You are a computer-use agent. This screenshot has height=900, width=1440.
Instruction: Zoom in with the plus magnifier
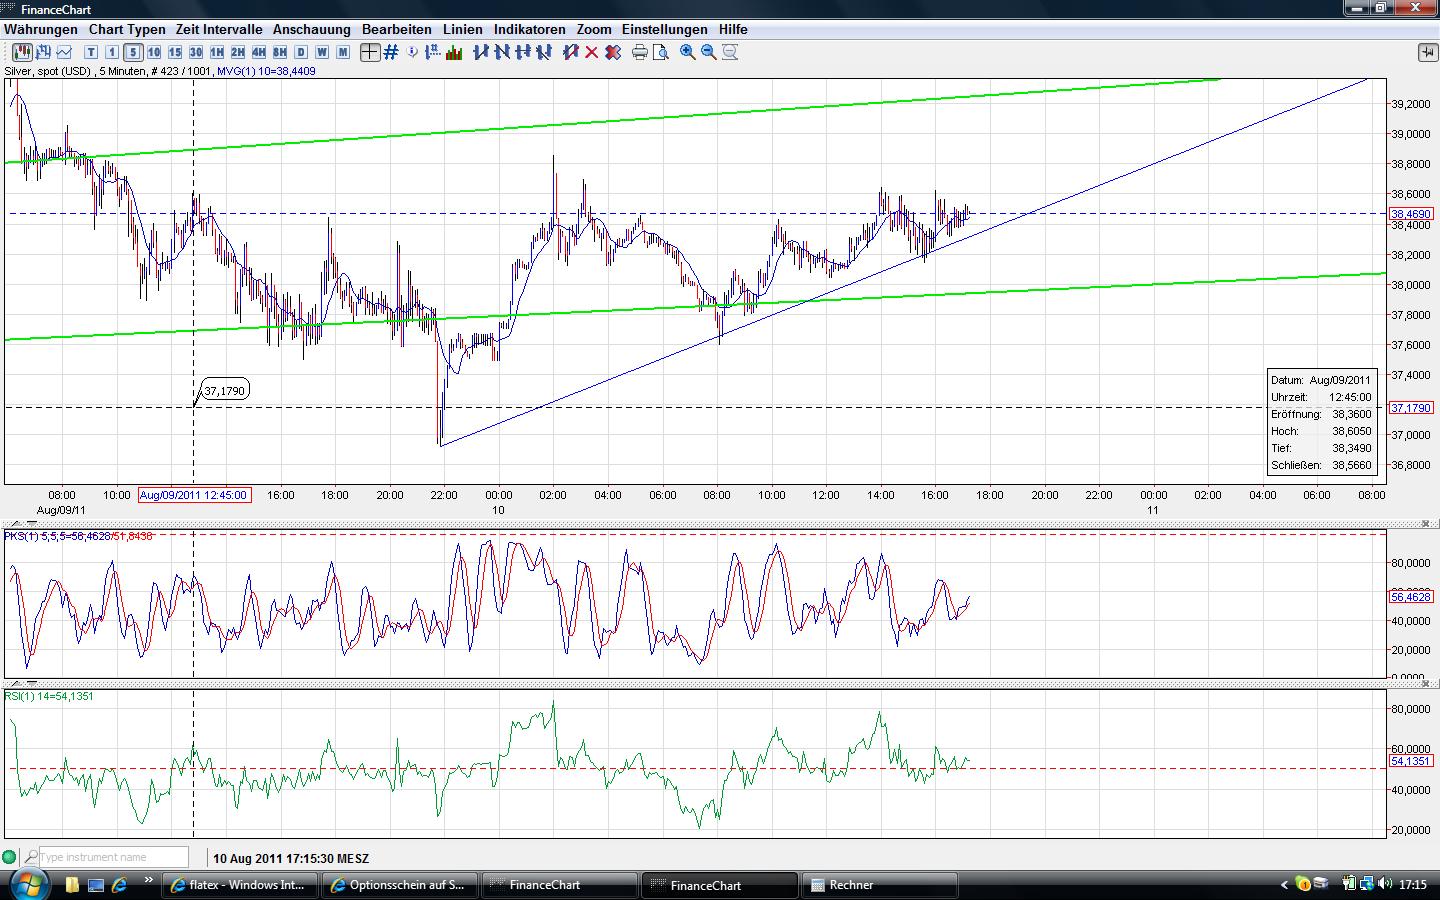coord(688,52)
